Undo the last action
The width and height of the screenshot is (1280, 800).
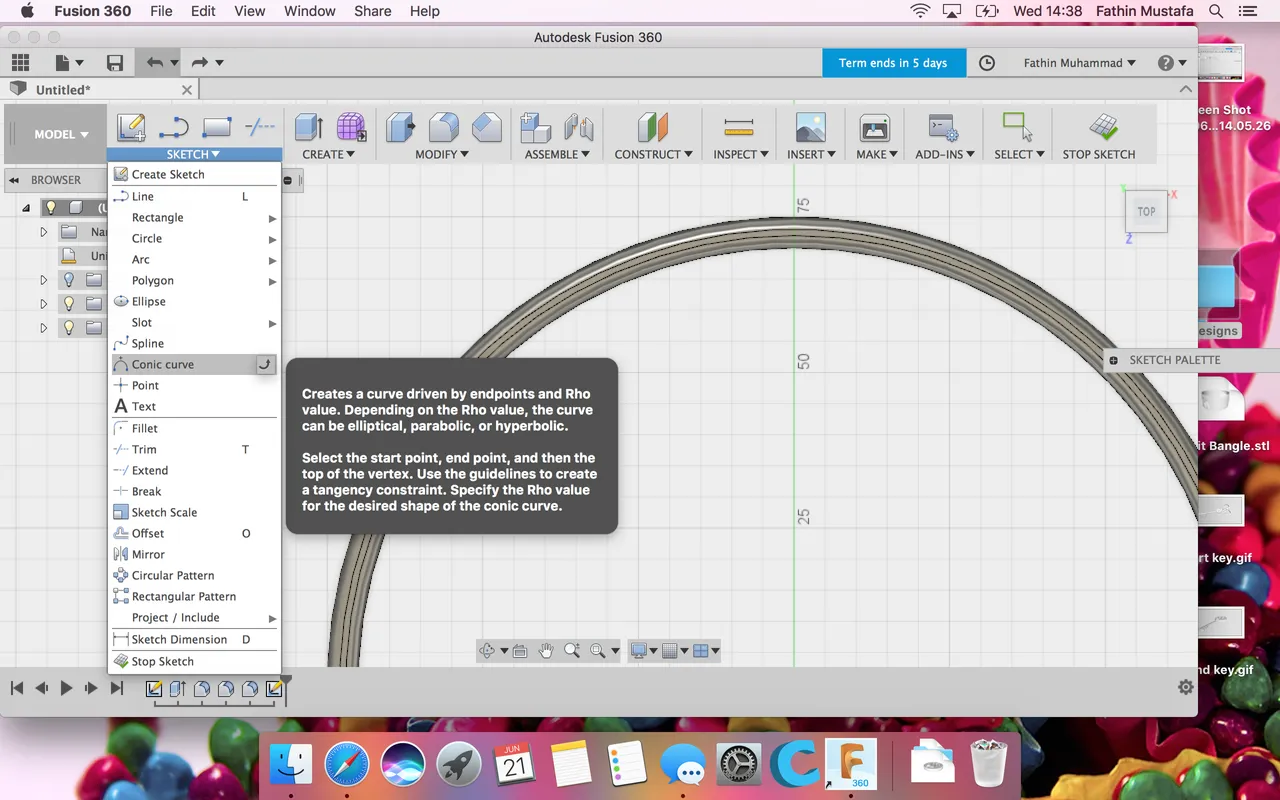pyautogui.click(x=154, y=63)
